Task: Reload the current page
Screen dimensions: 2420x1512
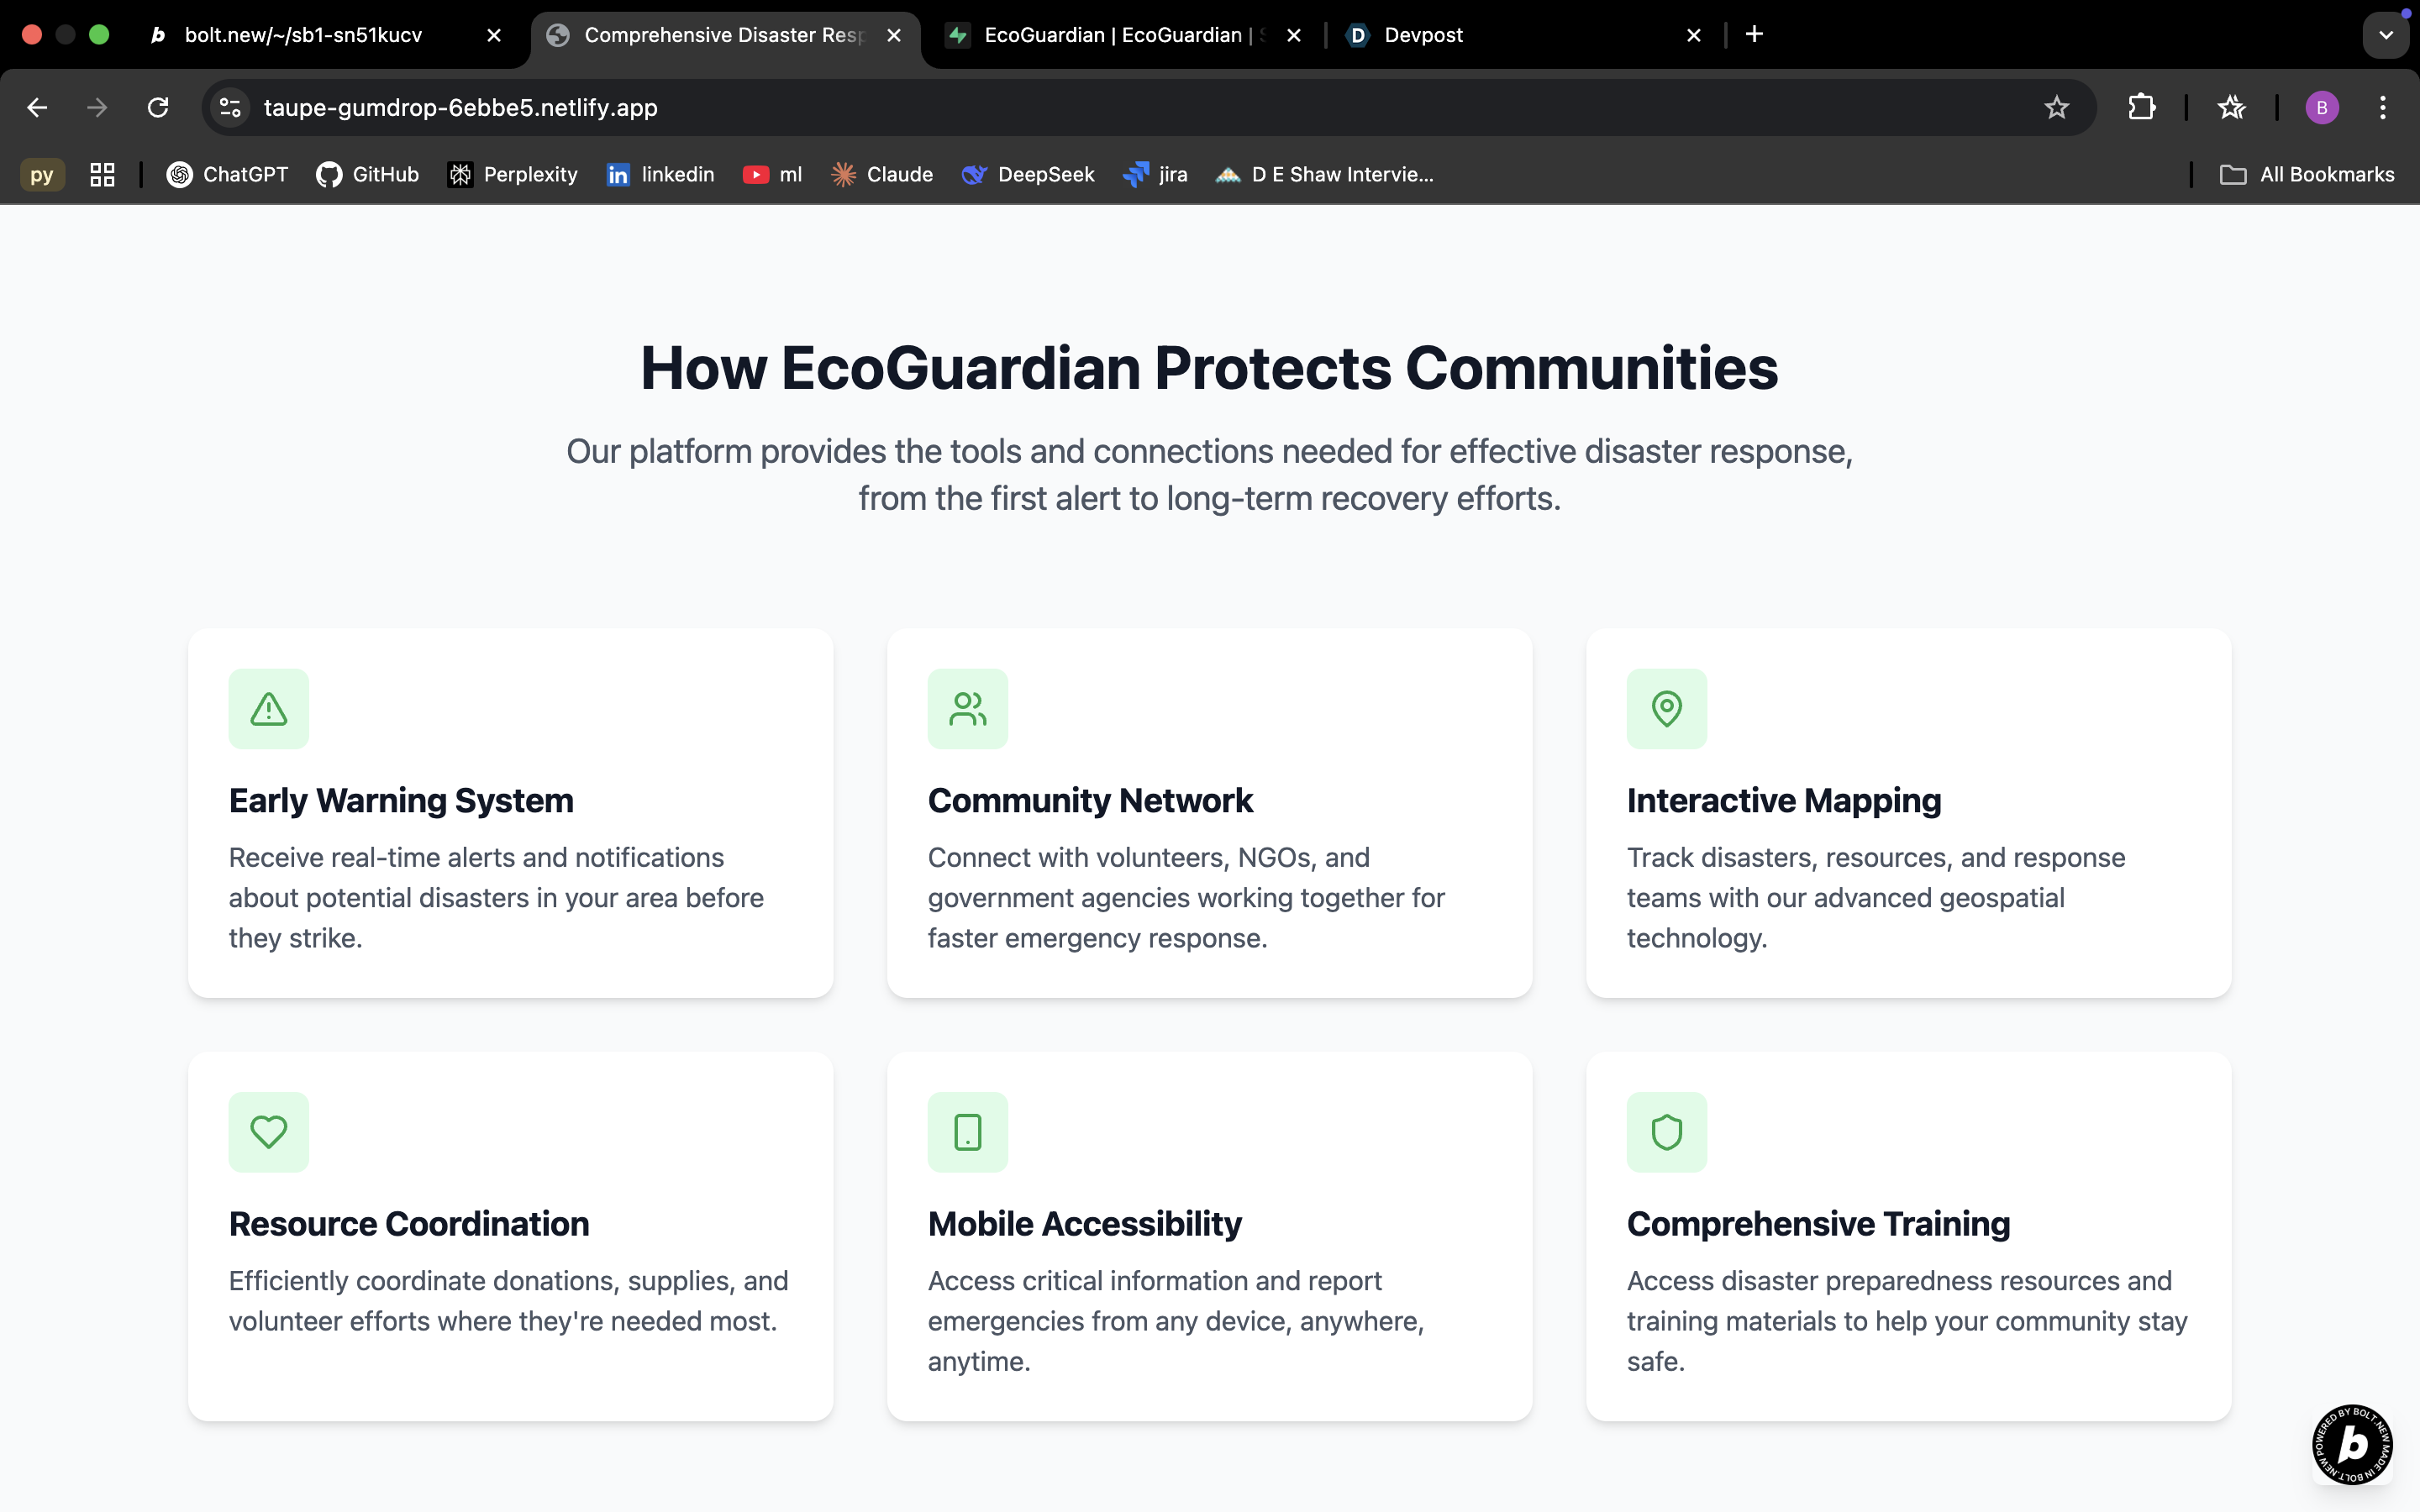Action: tap(158, 108)
